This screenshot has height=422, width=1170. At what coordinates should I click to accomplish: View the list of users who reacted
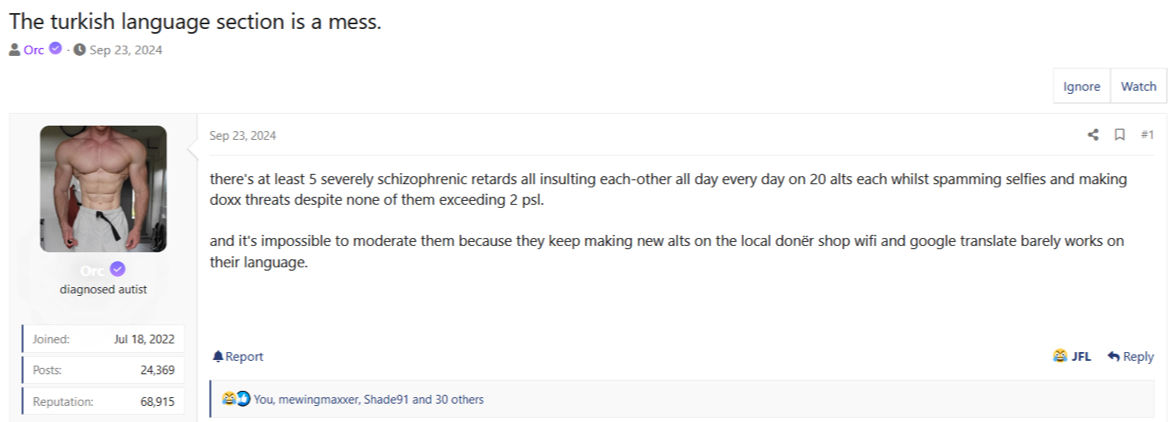368,400
